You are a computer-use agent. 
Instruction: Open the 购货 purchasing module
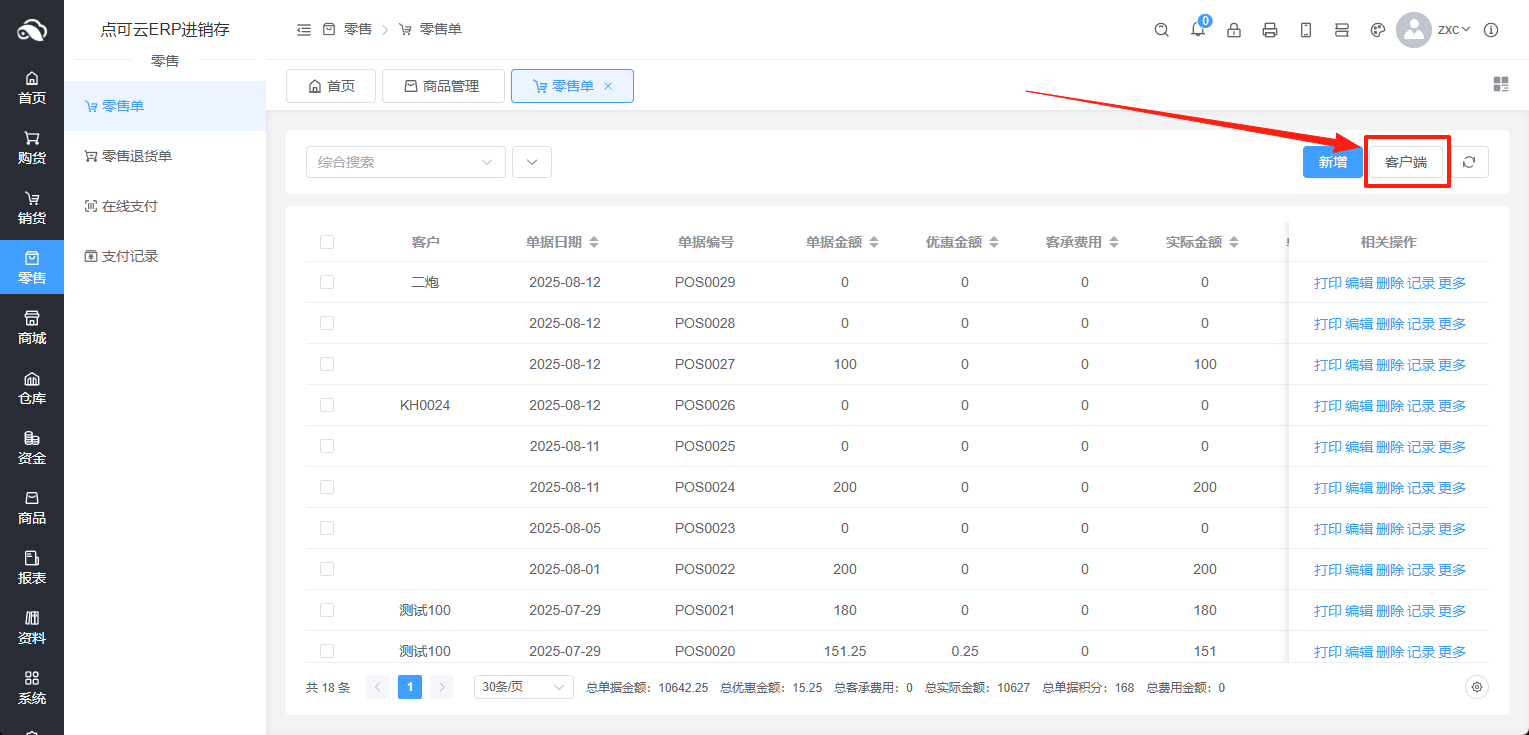32,148
